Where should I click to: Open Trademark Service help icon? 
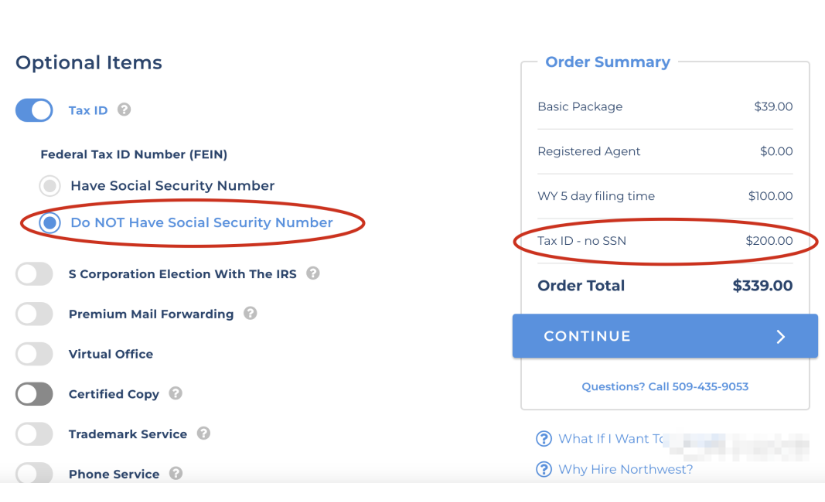(x=203, y=433)
